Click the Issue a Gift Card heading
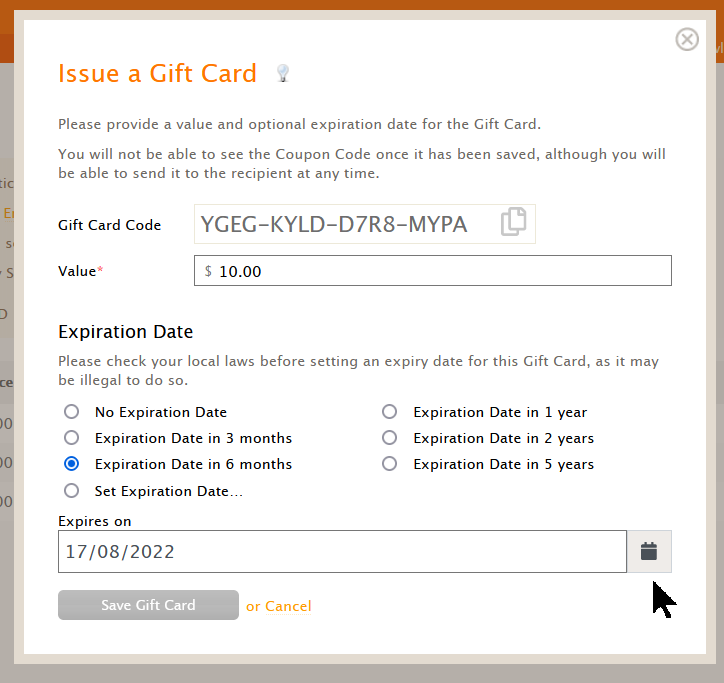The image size is (724, 683). [x=157, y=73]
